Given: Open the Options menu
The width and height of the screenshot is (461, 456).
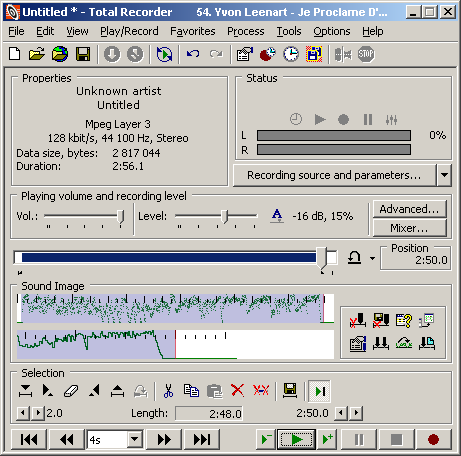Looking at the screenshot, I should pyautogui.click(x=332, y=31).
